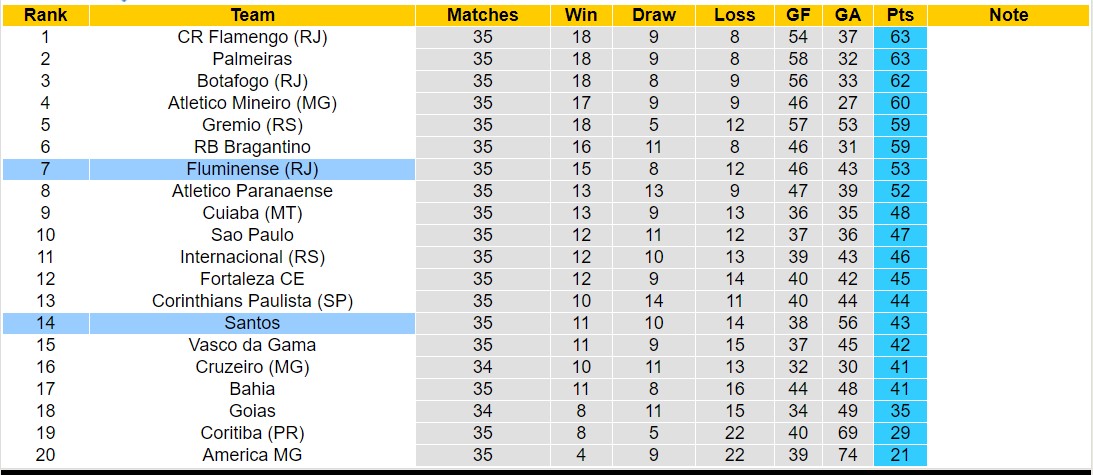The height and width of the screenshot is (475, 1093).
Task: Click the America MG team name
Action: click(252, 455)
